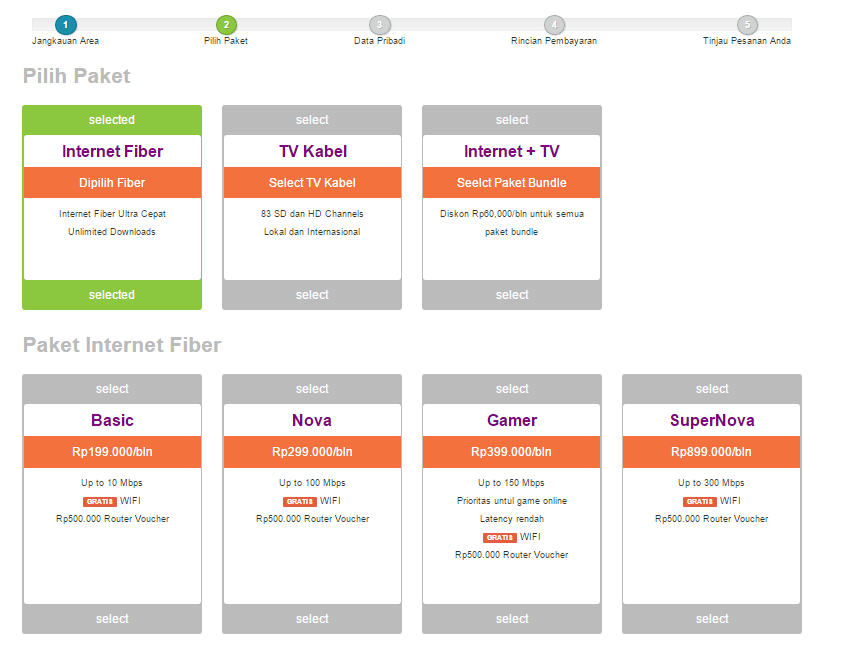856x652 pixels.
Task: Jump to step 3 Data Pribadi circle
Action: tap(379, 24)
